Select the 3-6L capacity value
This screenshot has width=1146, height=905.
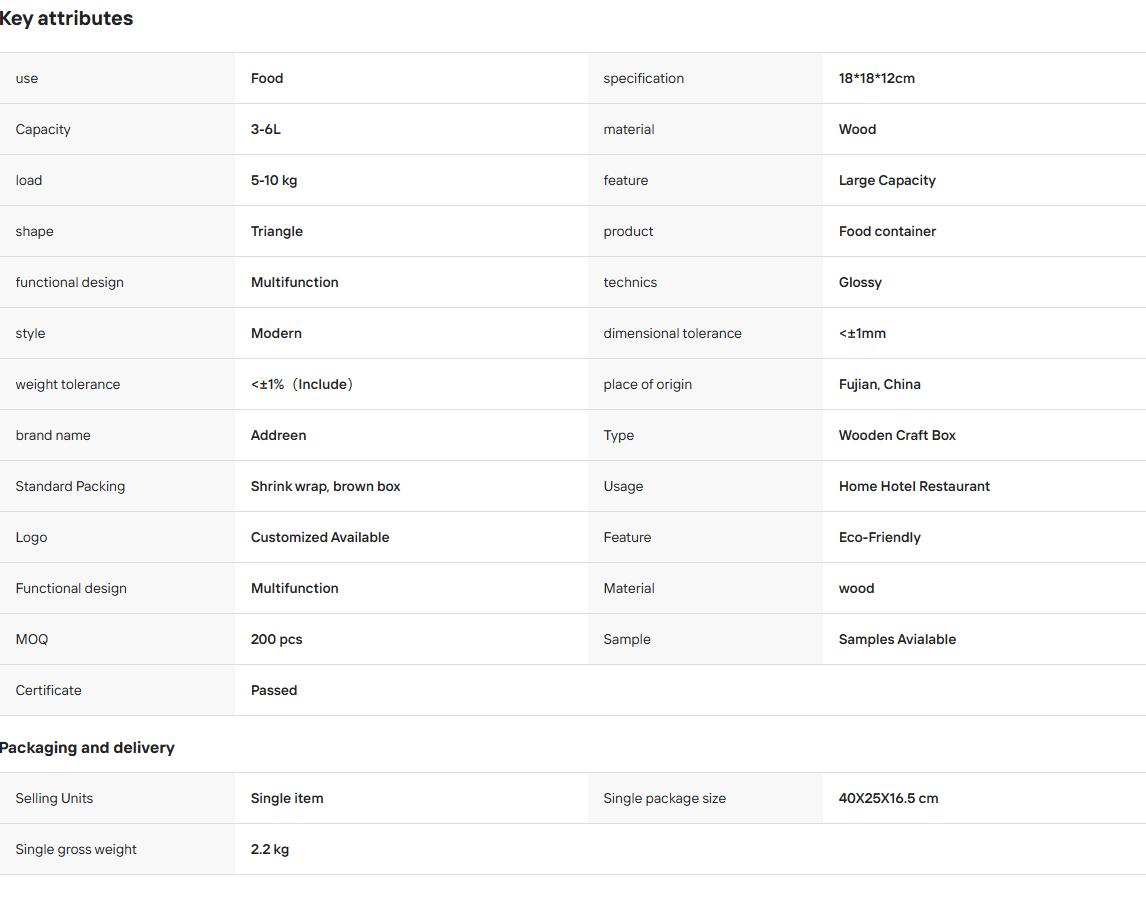(x=265, y=129)
